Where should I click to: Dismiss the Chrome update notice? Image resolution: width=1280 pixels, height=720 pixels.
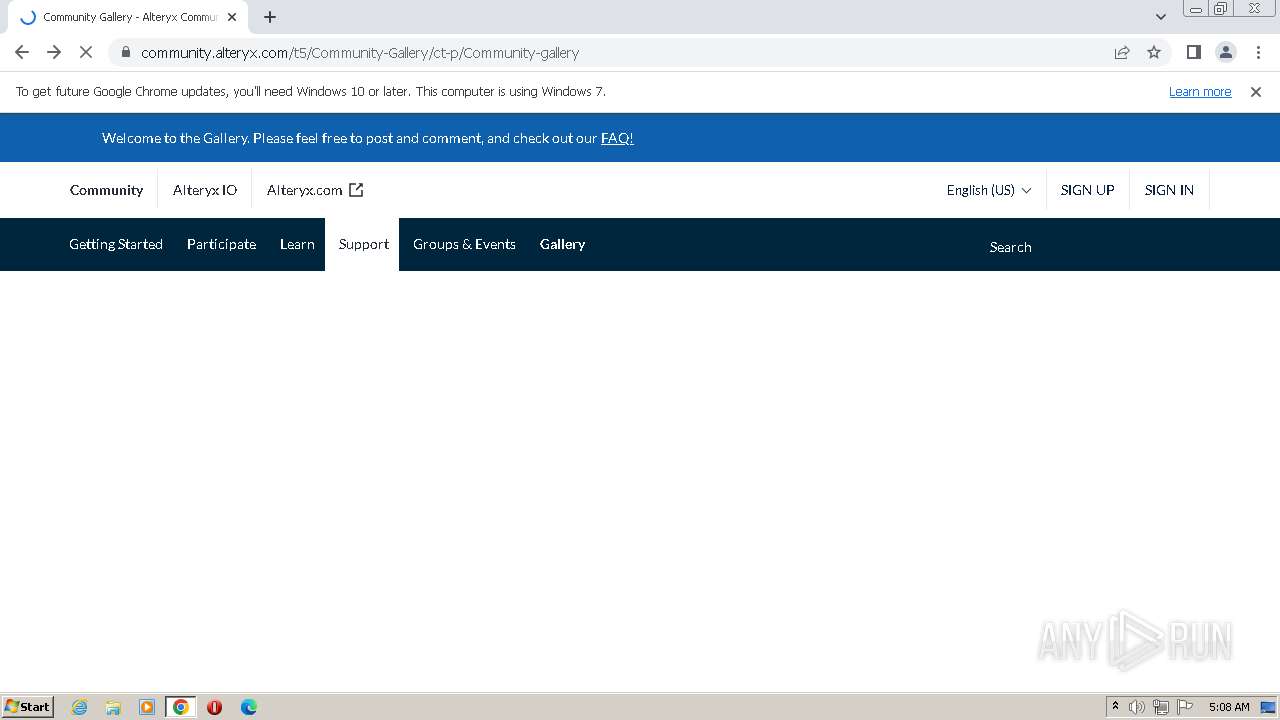(x=1256, y=91)
